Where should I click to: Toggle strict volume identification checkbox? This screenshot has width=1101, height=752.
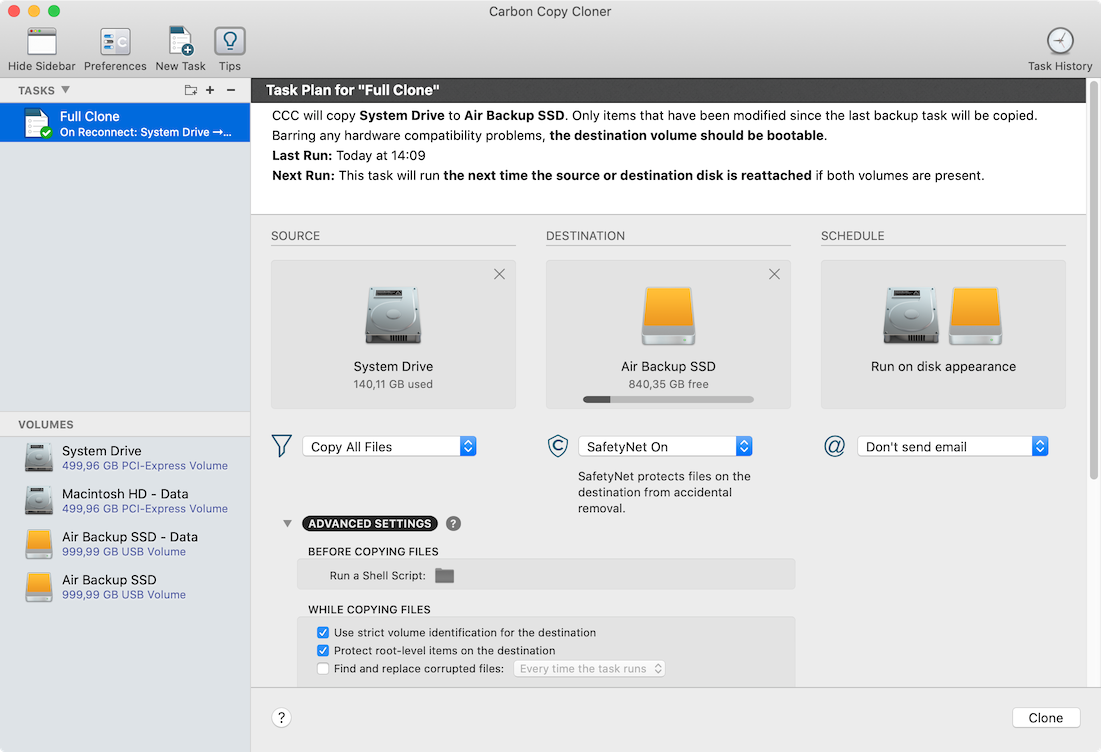[323, 633]
